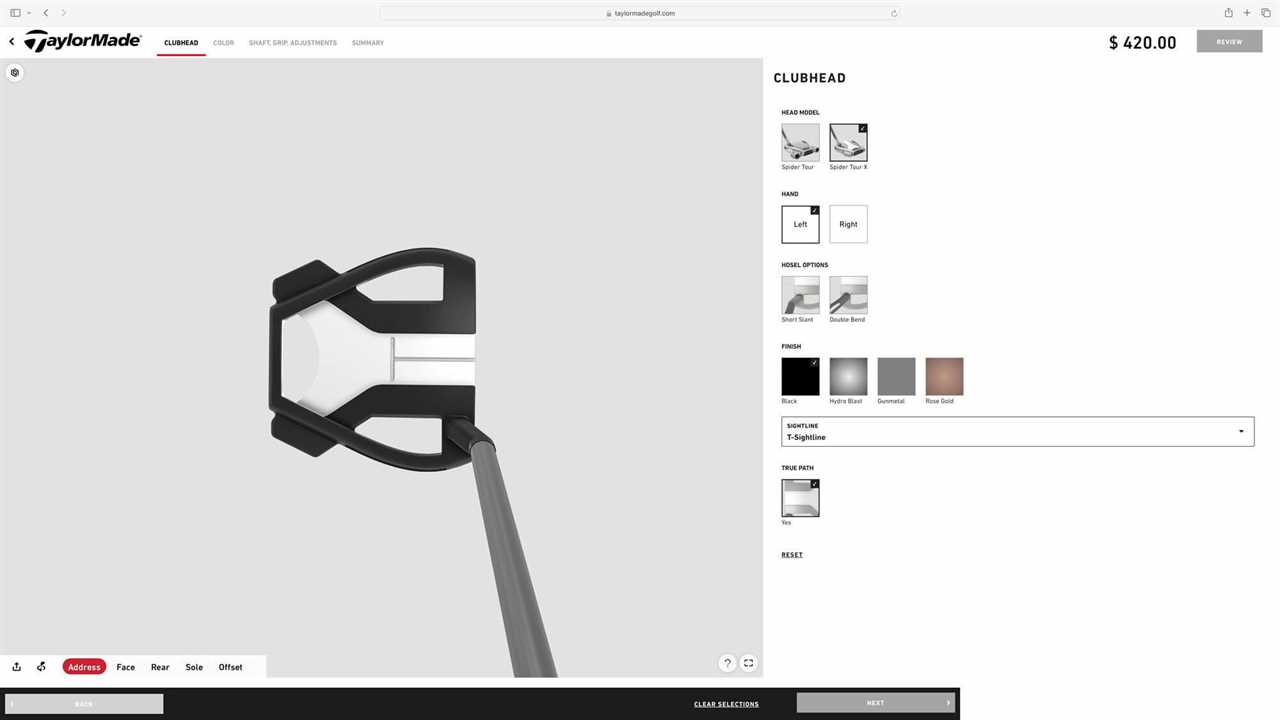Screen dimensions: 1280x720
Task: Pick the Rose Gold finish swatch
Action: coord(944,377)
